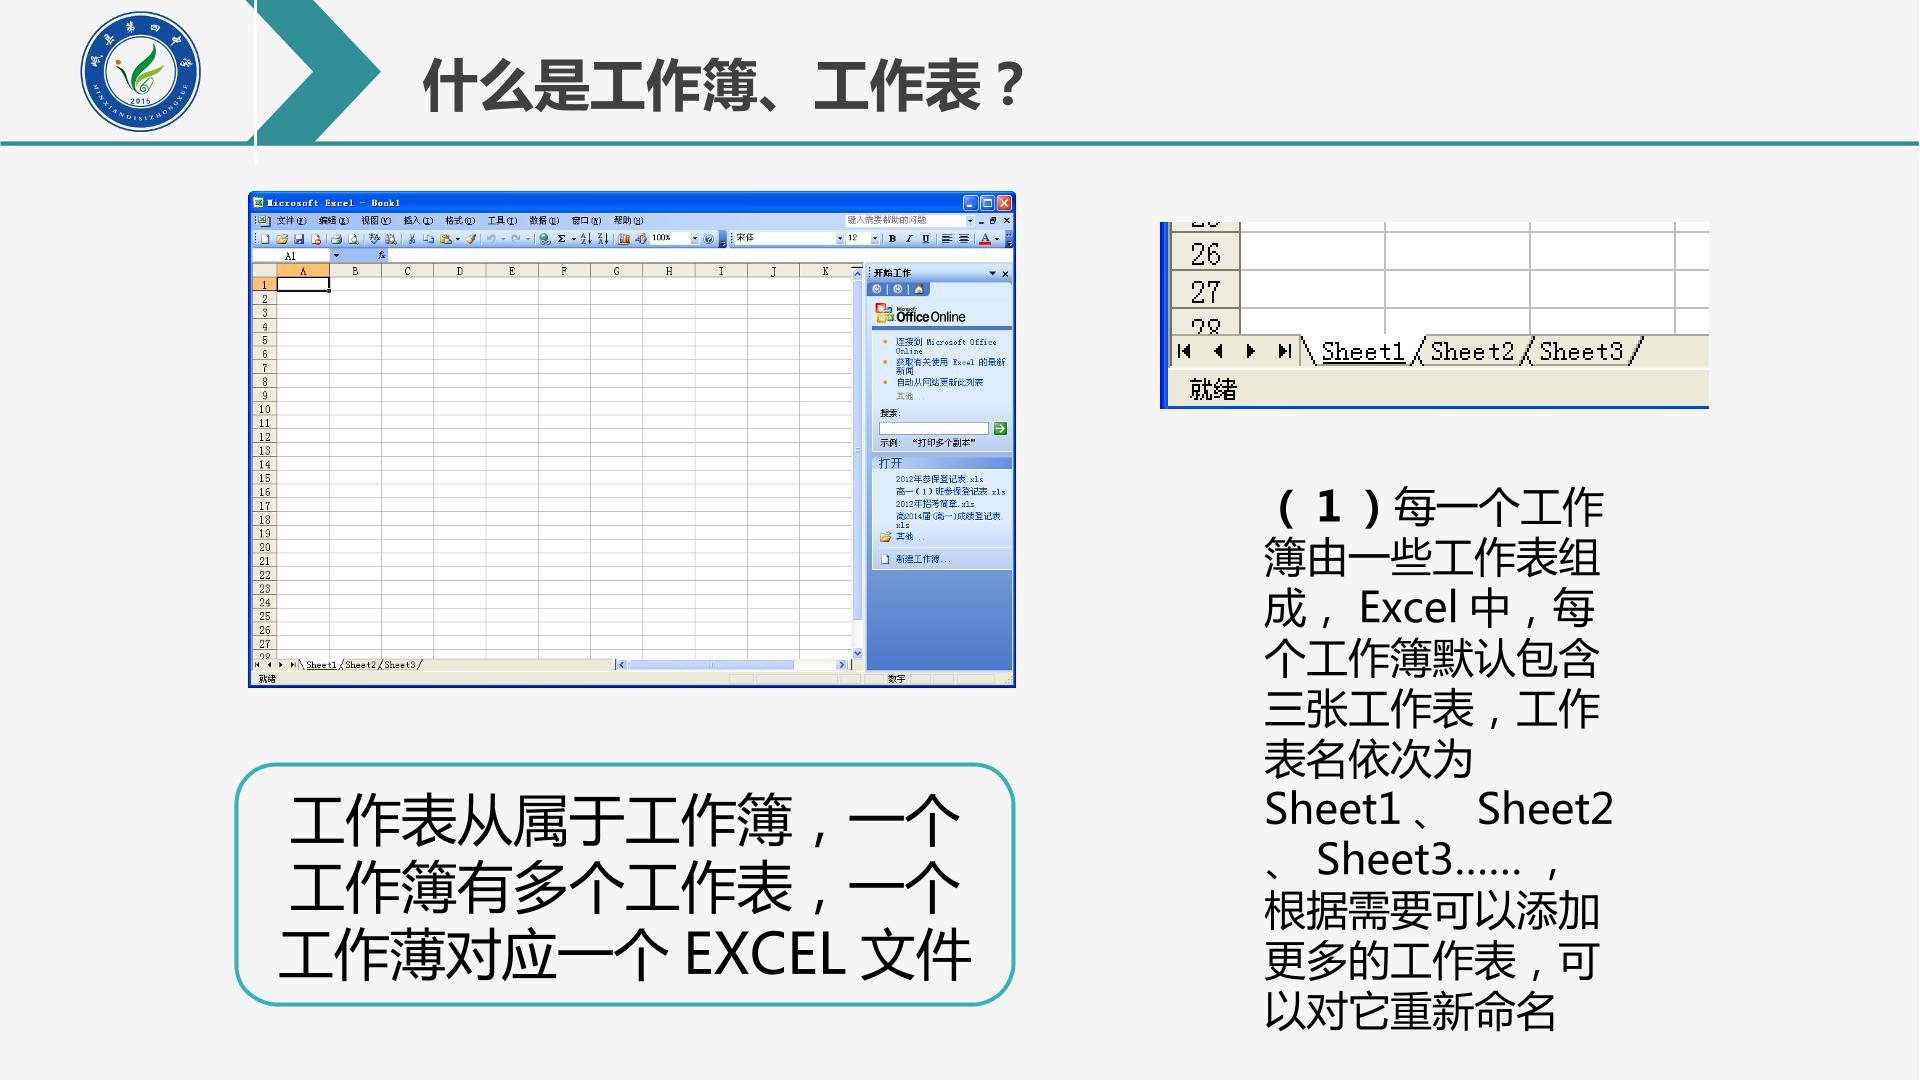
Task: Open the zoom 100% dropdown
Action: [695, 239]
